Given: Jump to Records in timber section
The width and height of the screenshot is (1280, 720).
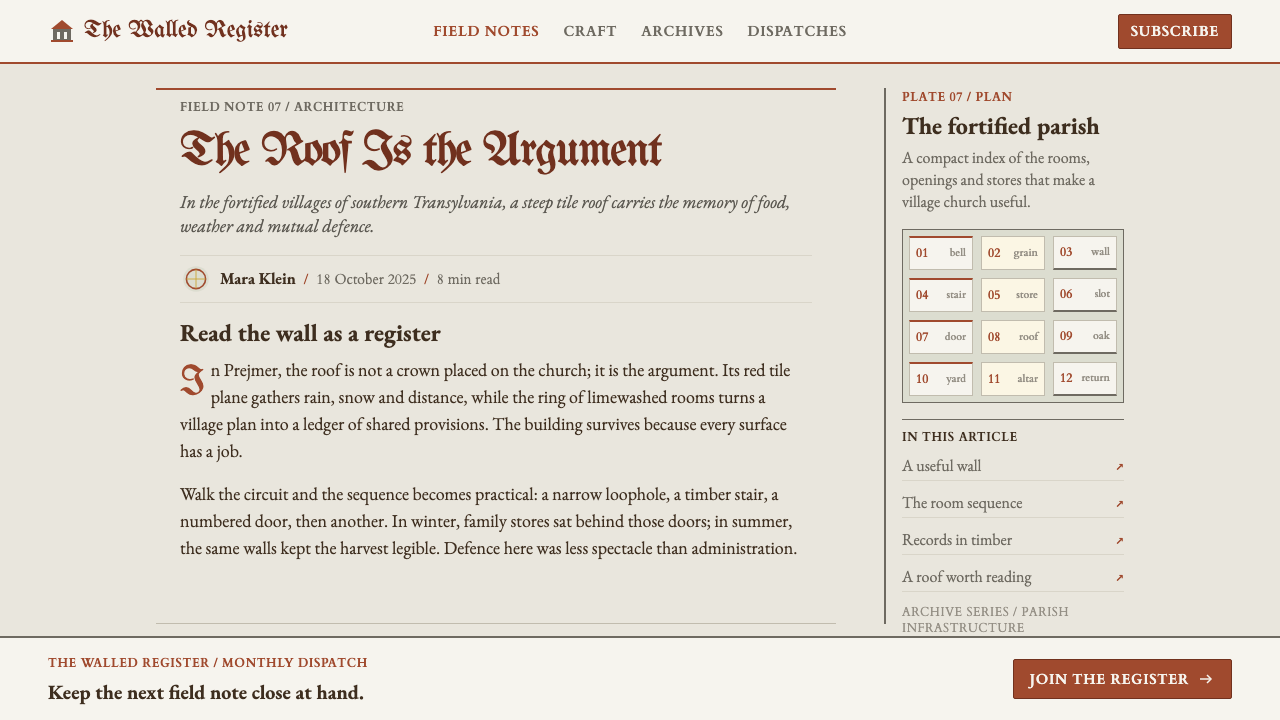Looking at the screenshot, I should pyautogui.click(x=1013, y=540).
